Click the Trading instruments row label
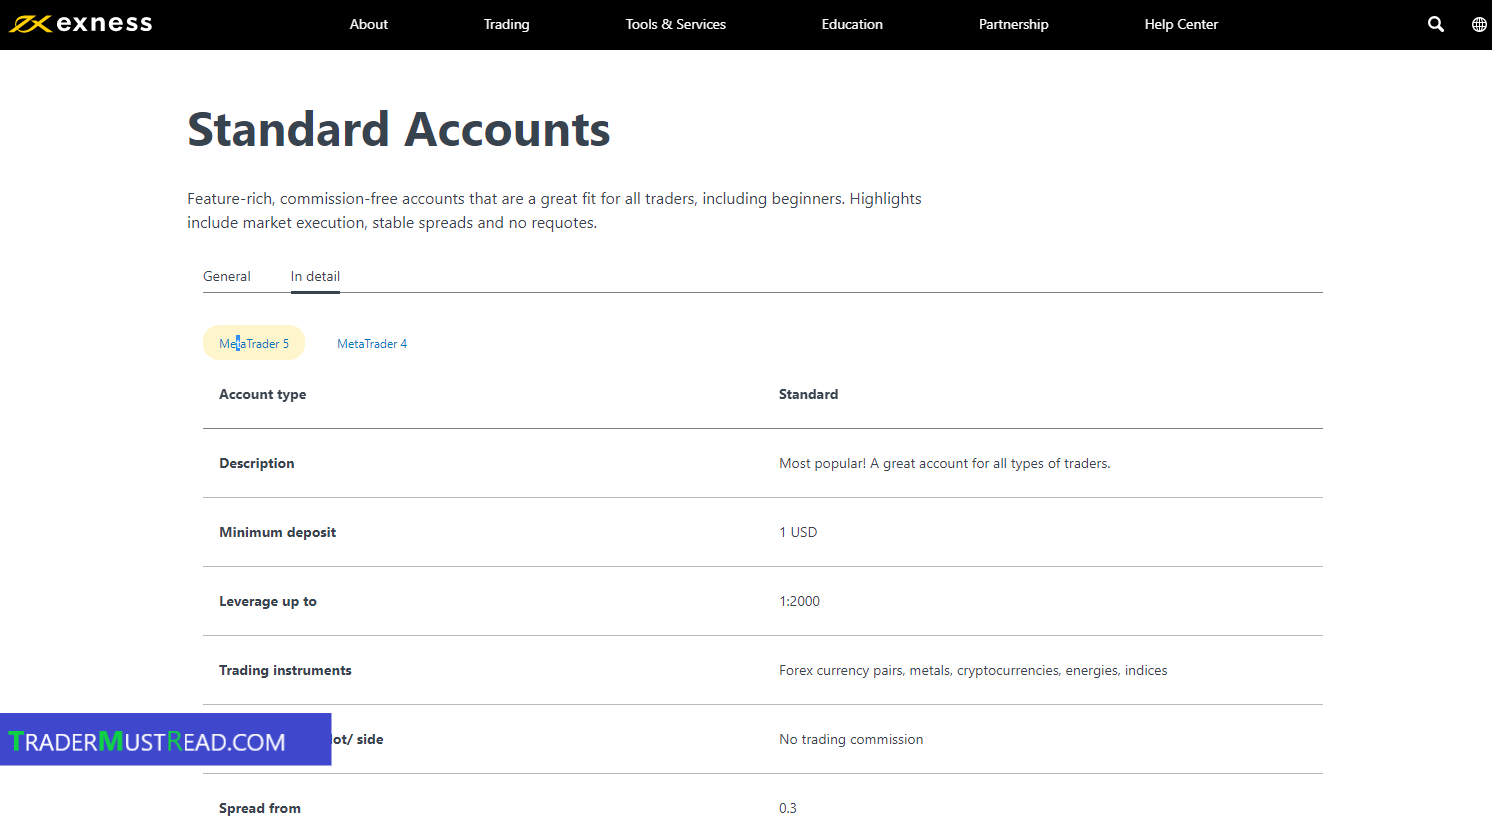This screenshot has width=1492, height=839. [x=285, y=670]
